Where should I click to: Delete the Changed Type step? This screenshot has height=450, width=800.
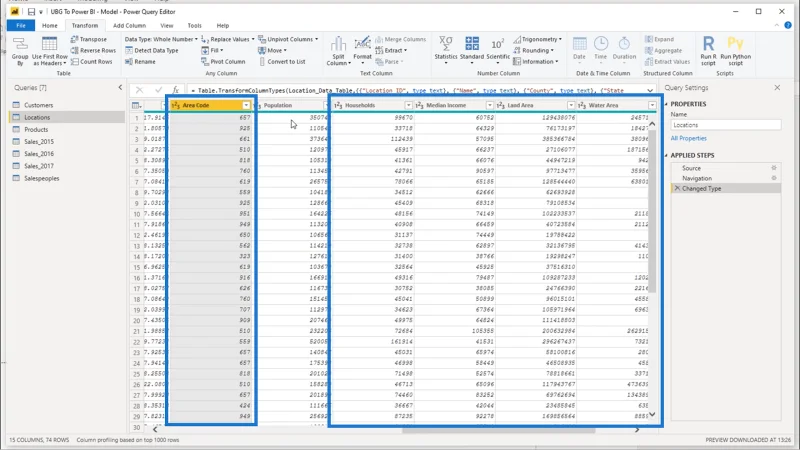[x=677, y=188]
